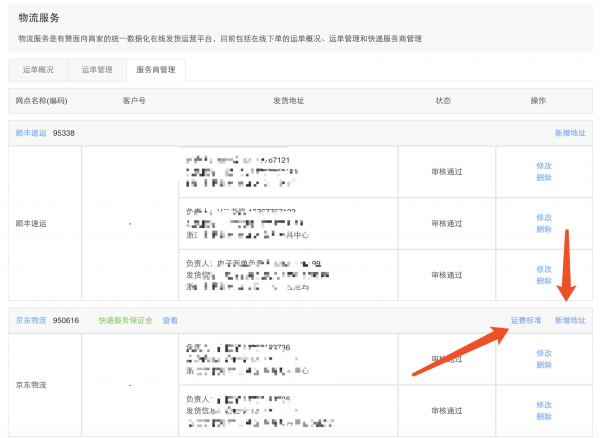Click 新增地址 in the 京东物流 header row

tap(570, 320)
